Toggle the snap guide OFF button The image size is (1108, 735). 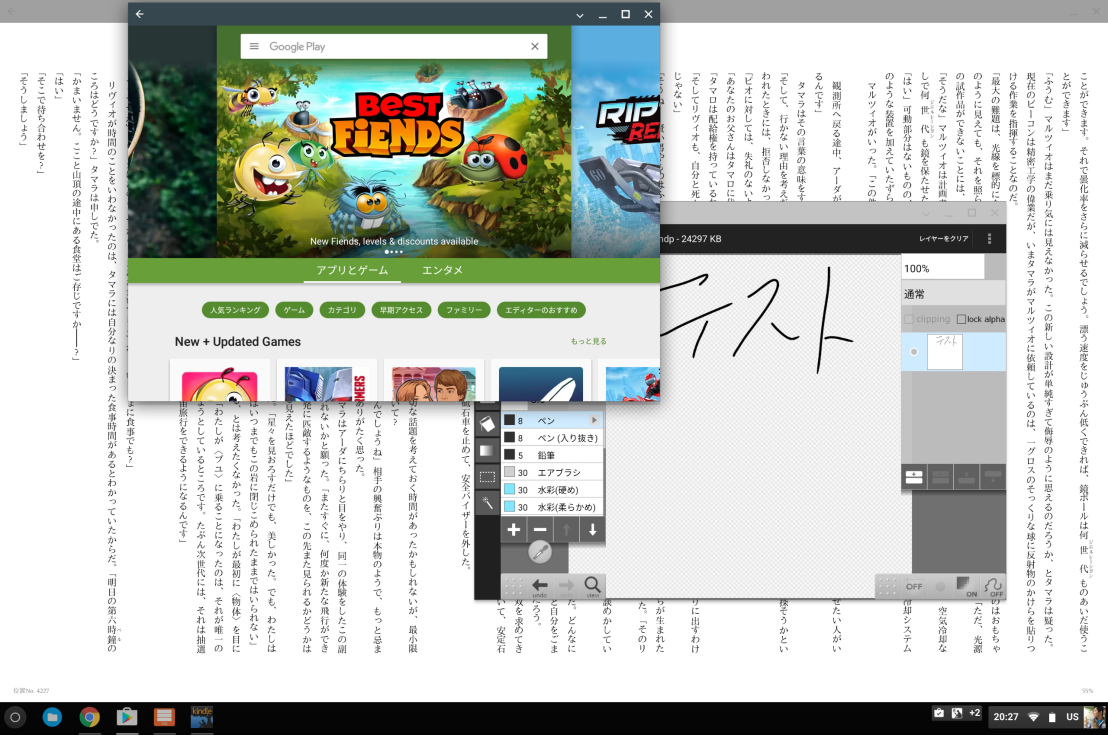(914, 587)
